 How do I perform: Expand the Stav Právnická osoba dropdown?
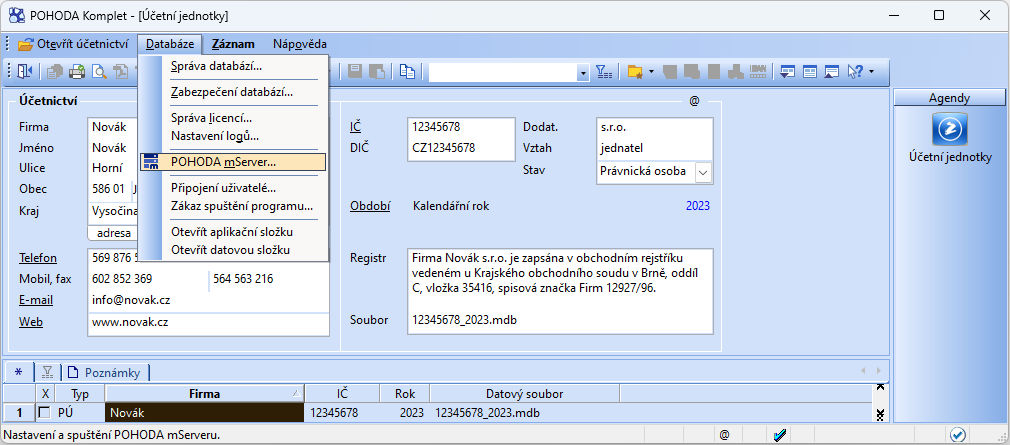click(703, 171)
